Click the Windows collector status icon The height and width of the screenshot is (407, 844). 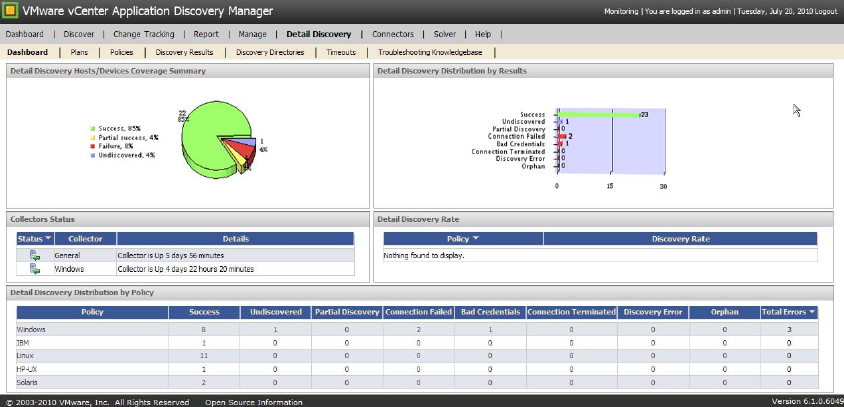[35, 269]
